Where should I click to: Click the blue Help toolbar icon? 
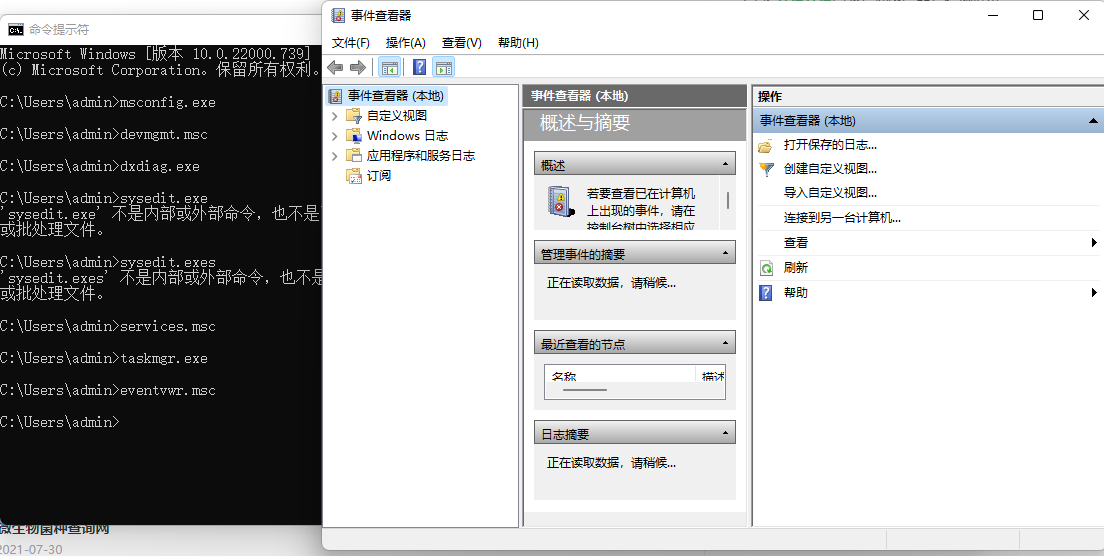pos(420,67)
